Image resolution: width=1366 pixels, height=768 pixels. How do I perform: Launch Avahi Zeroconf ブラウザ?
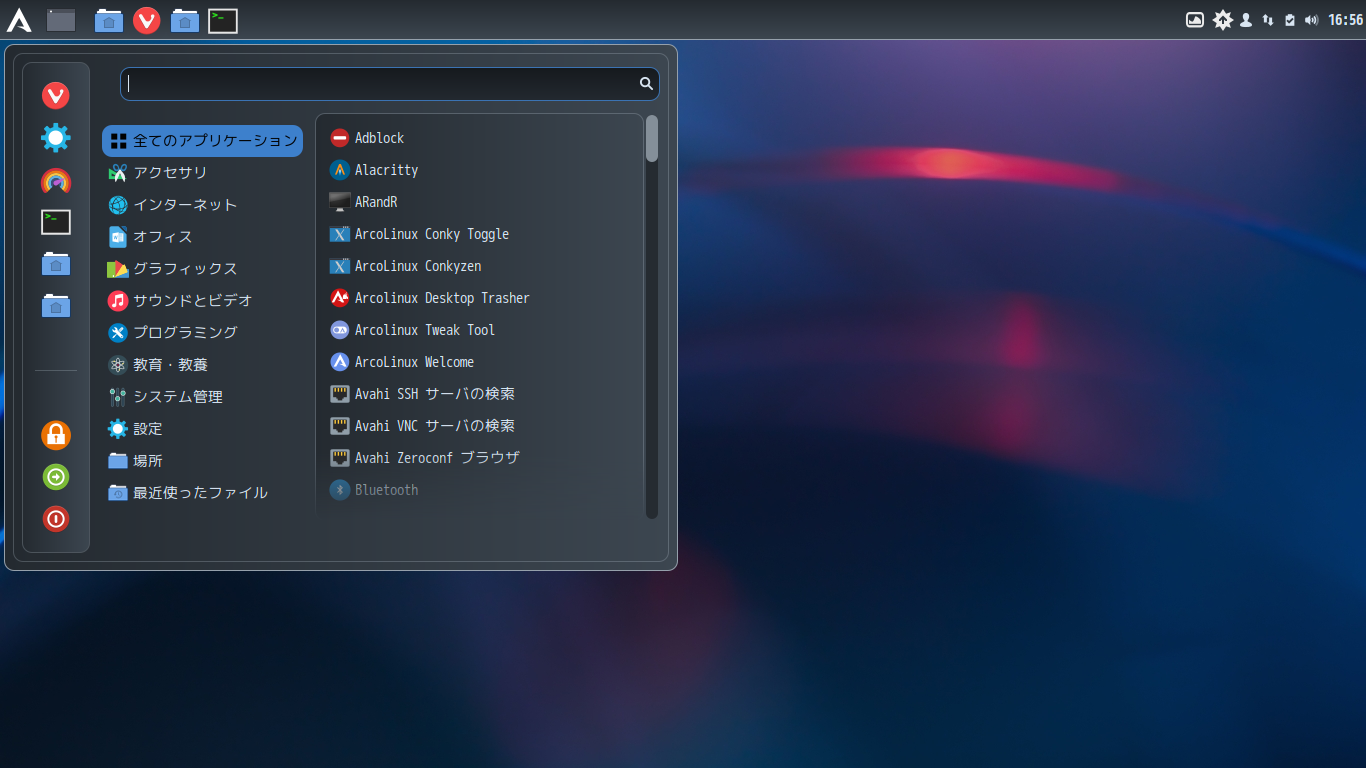479,458
